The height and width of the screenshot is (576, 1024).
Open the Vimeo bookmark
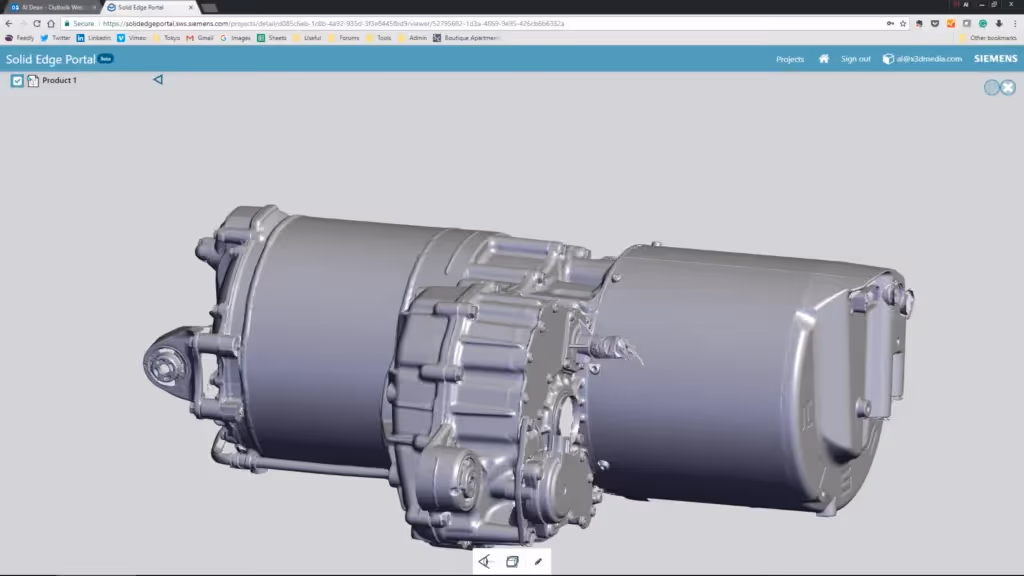pos(131,38)
